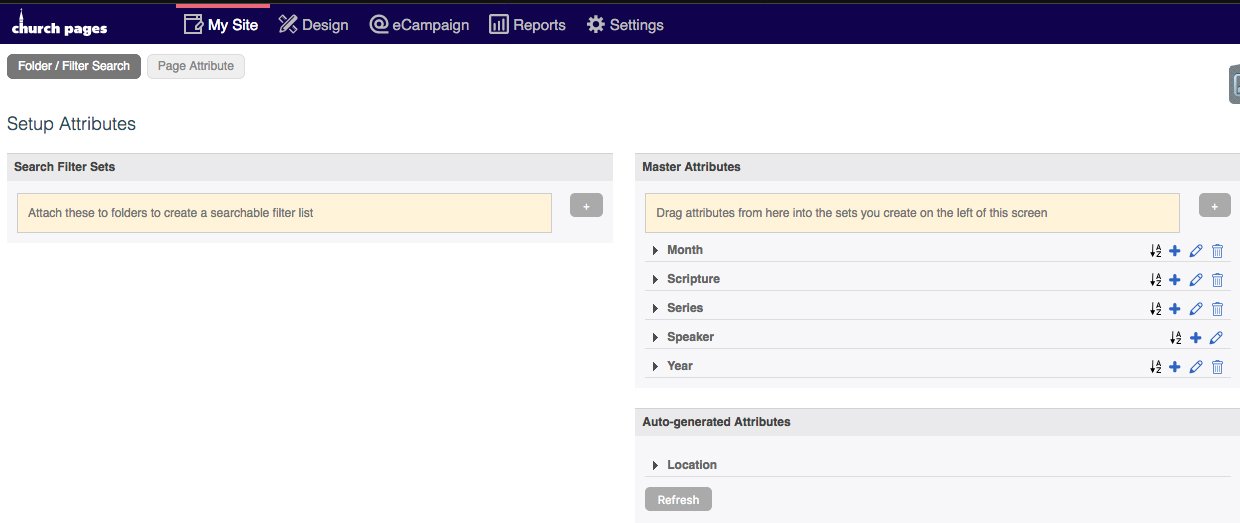Expand the Location auto-generated attribute
This screenshot has width=1240, height=523.
[x=655, y=466]
